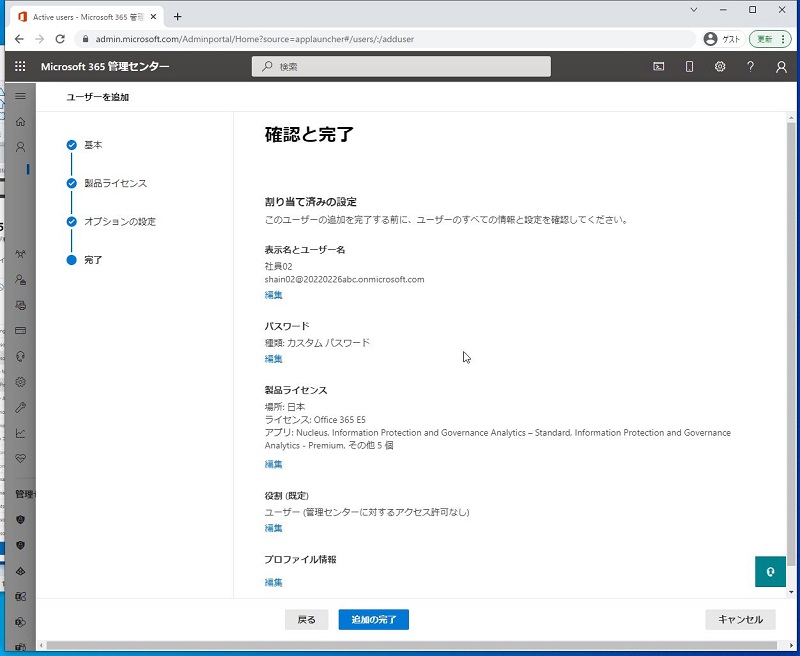Click the ユーザーを追加 panel title
800x656 pixels.
click(97, 97)
